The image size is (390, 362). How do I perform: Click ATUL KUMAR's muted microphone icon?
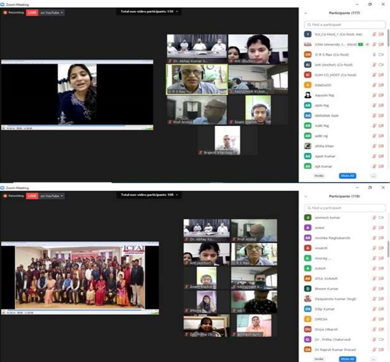374,278
